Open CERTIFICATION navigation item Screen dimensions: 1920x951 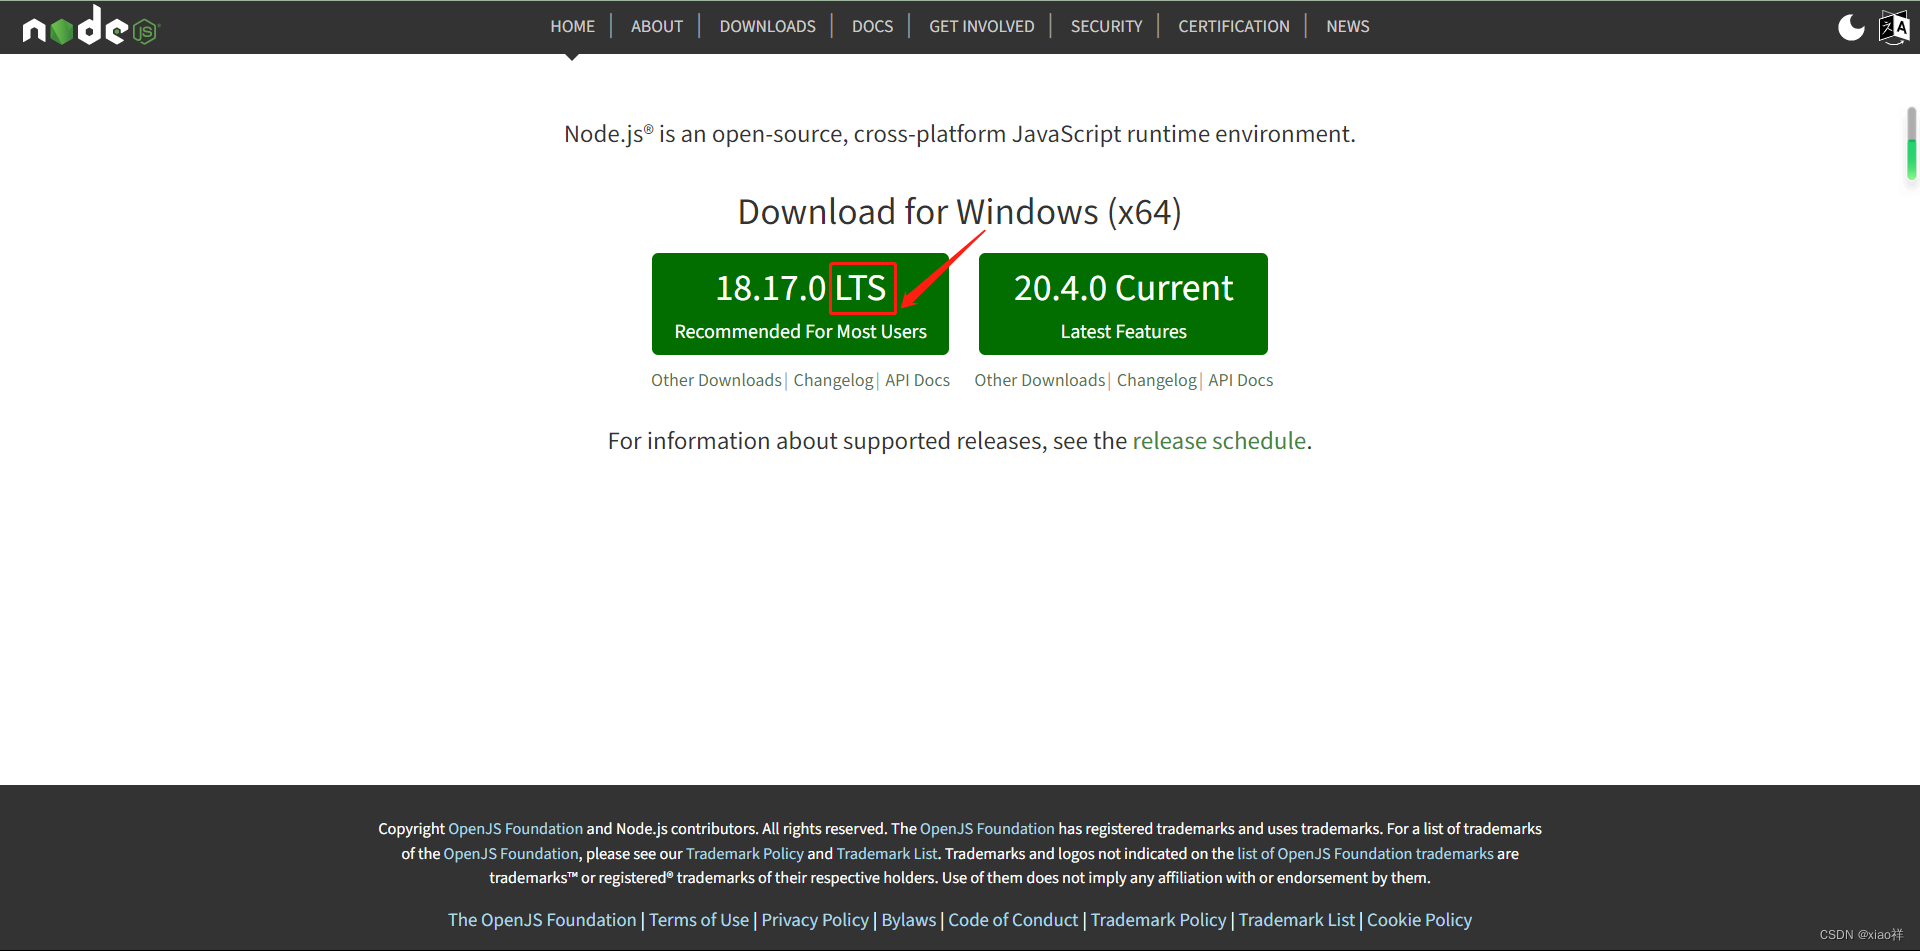pos(1233,26)
